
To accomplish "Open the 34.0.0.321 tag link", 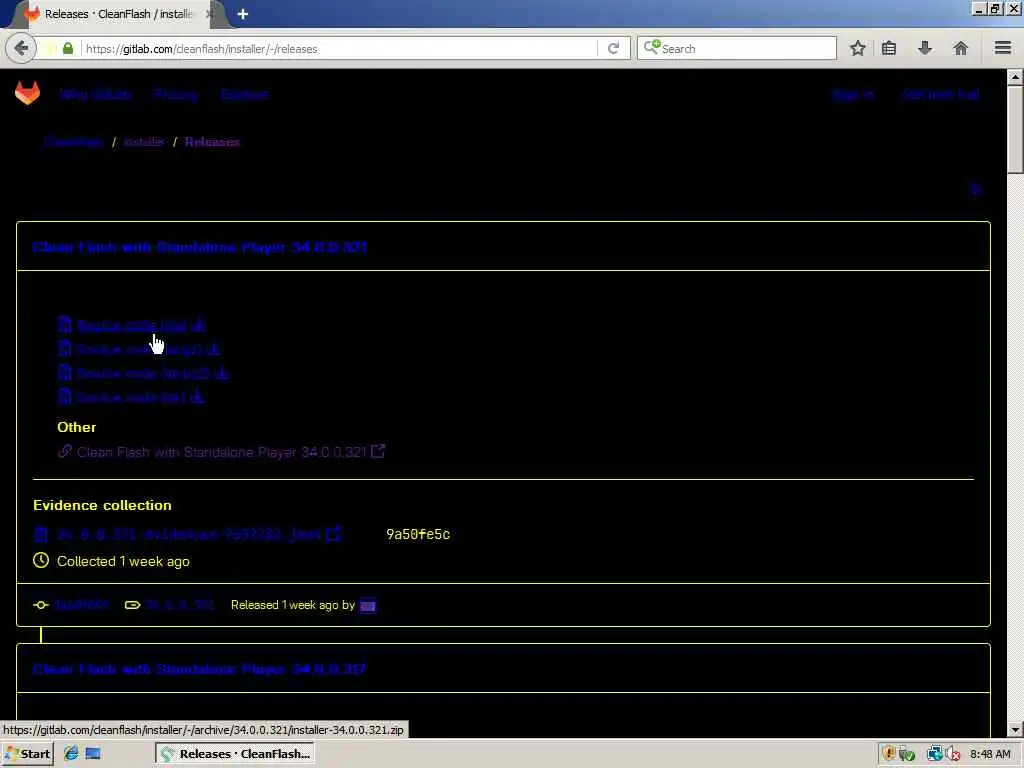I will [180, 605].
